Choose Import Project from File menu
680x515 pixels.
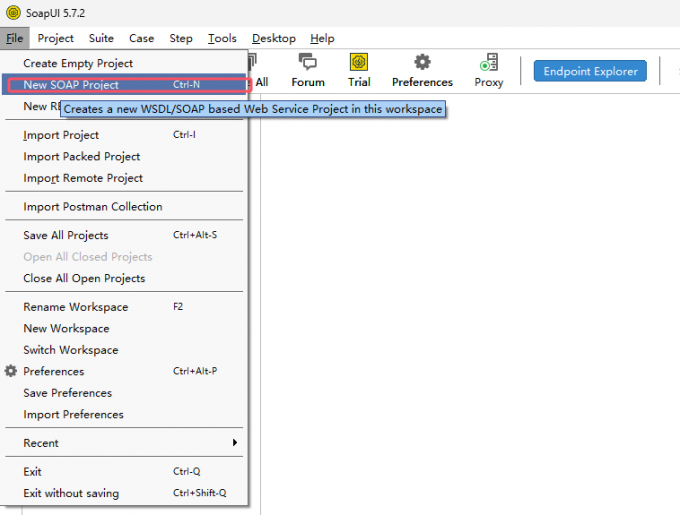tap(124, 135)
